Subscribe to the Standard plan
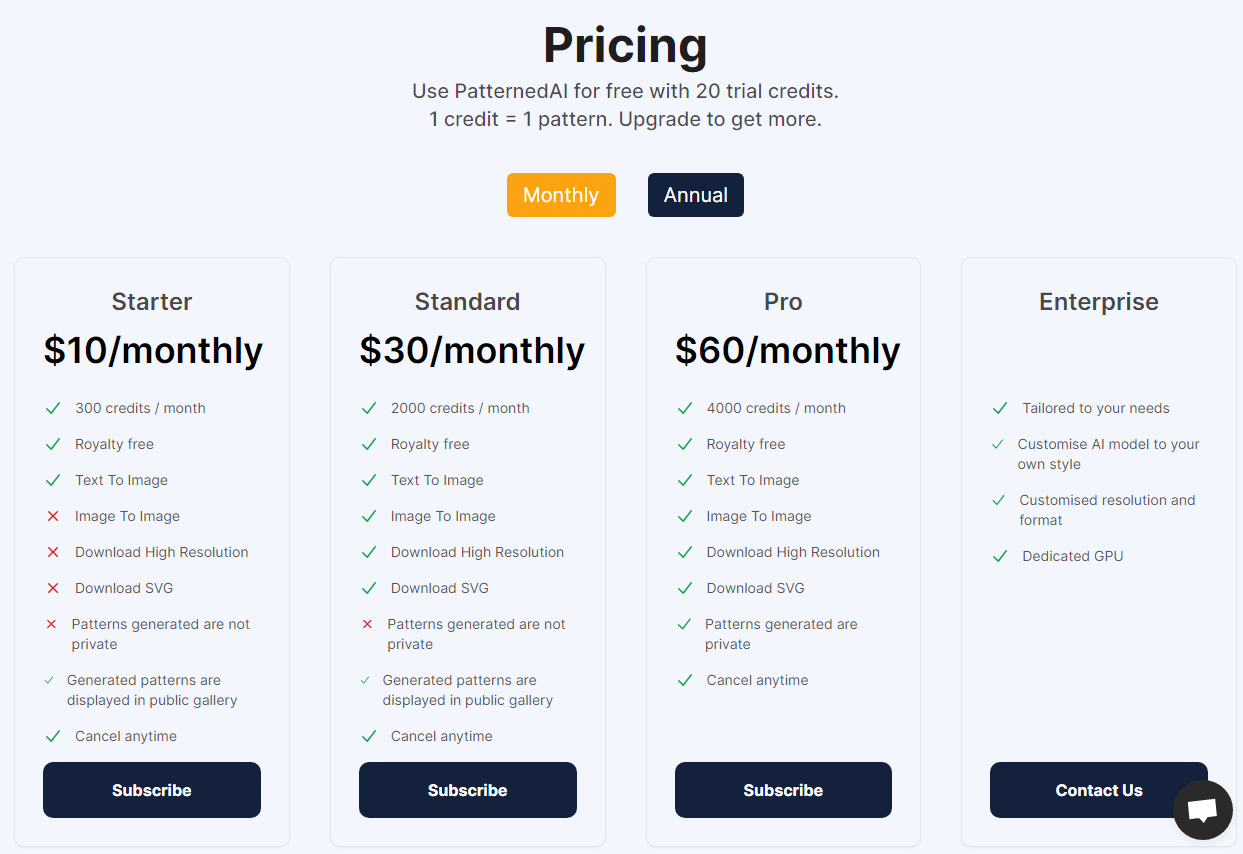The height and width of the screenshot is (854, 1243). [468, 790]
